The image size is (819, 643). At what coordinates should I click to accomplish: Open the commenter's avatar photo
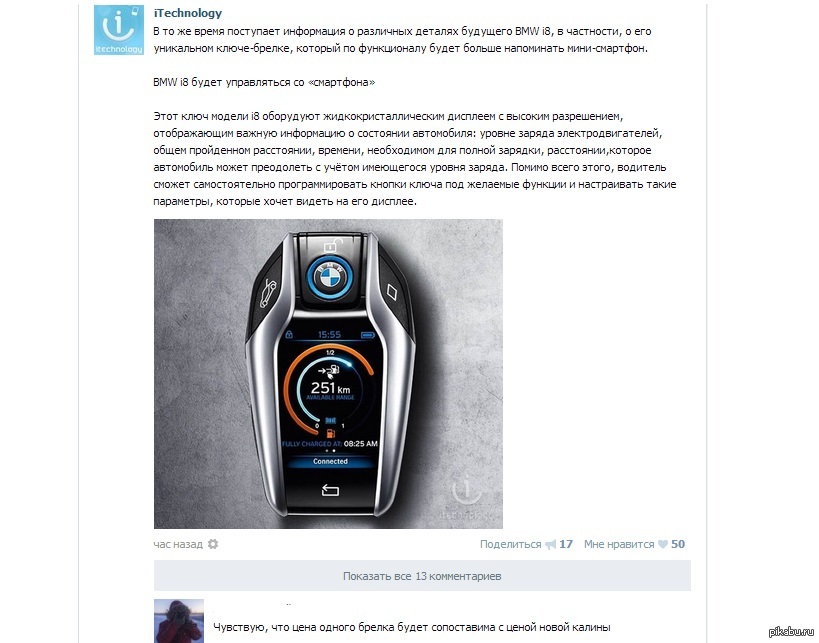click(x=179, y=621)
